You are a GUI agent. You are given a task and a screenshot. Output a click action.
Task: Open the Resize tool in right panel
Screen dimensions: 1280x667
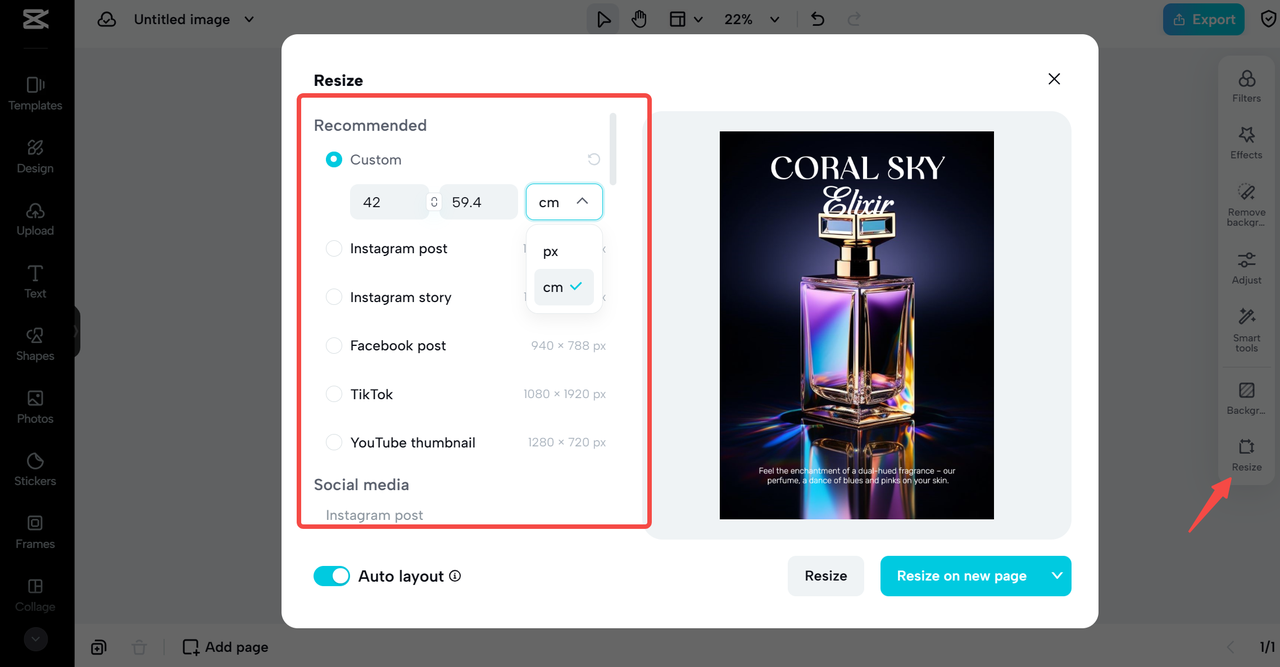(1246, 455)
